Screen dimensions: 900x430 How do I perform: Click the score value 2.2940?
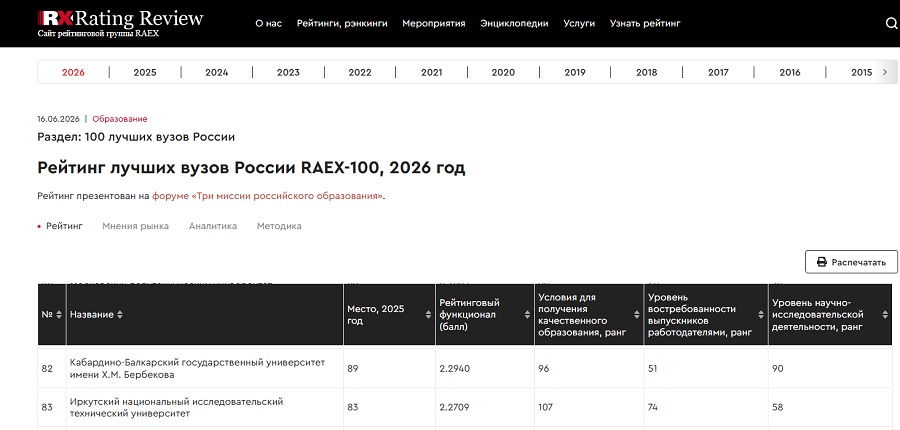pyautogui.click(x=455, y=369)
